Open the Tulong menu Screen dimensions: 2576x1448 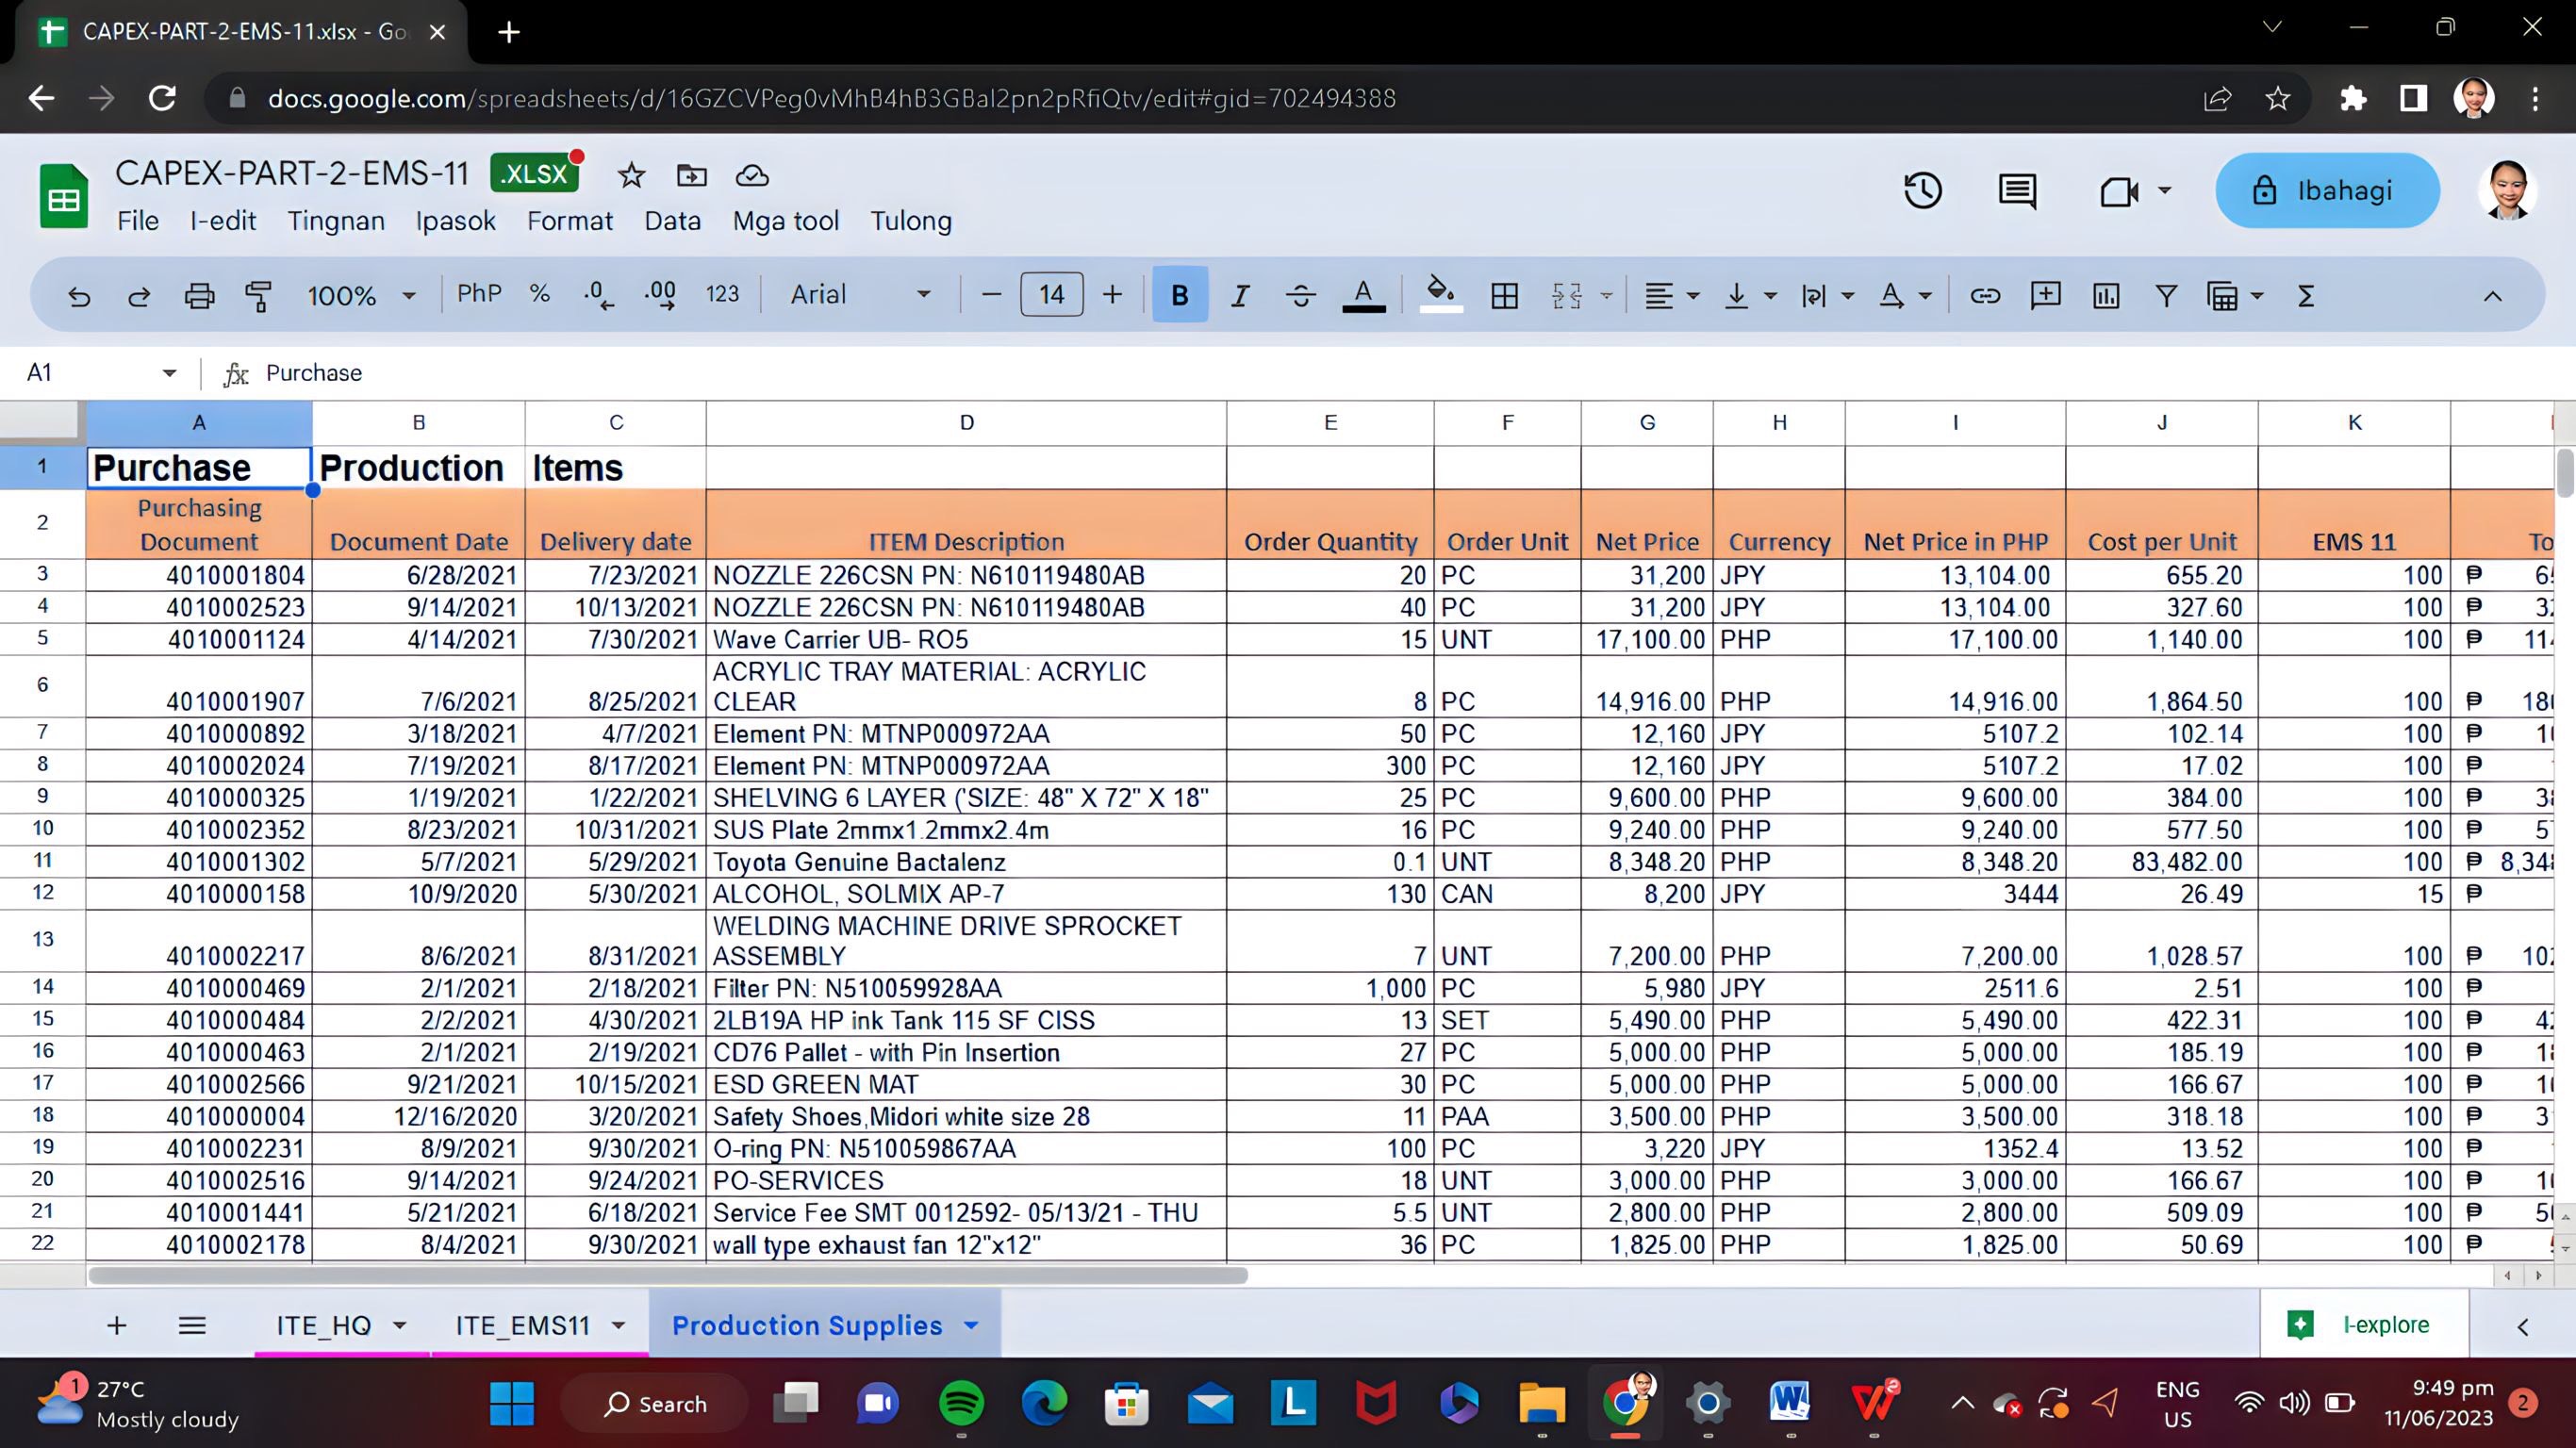tap(911, 220)
